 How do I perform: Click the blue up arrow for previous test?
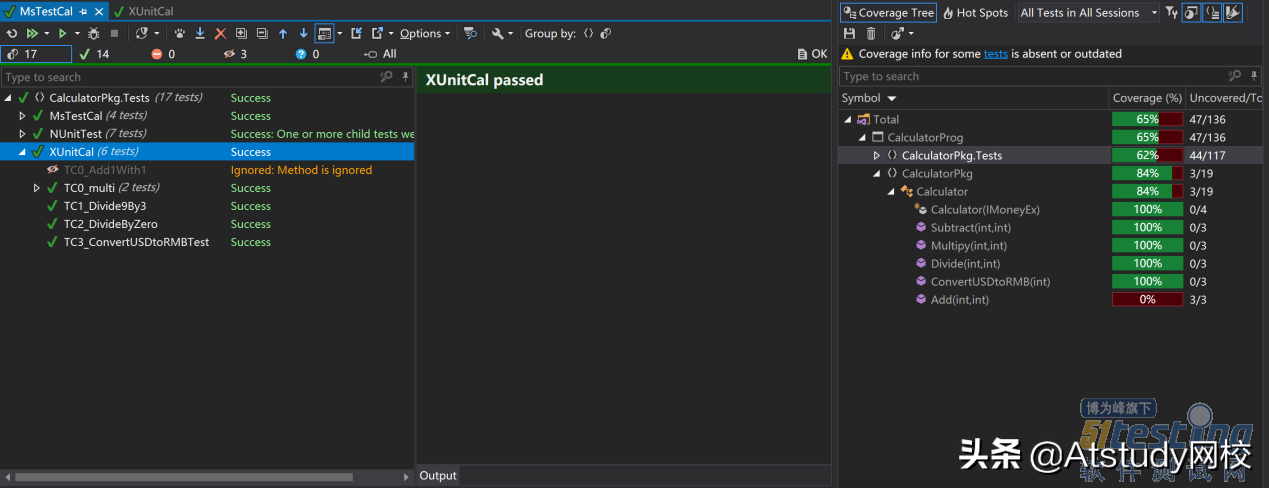[283, 33]
